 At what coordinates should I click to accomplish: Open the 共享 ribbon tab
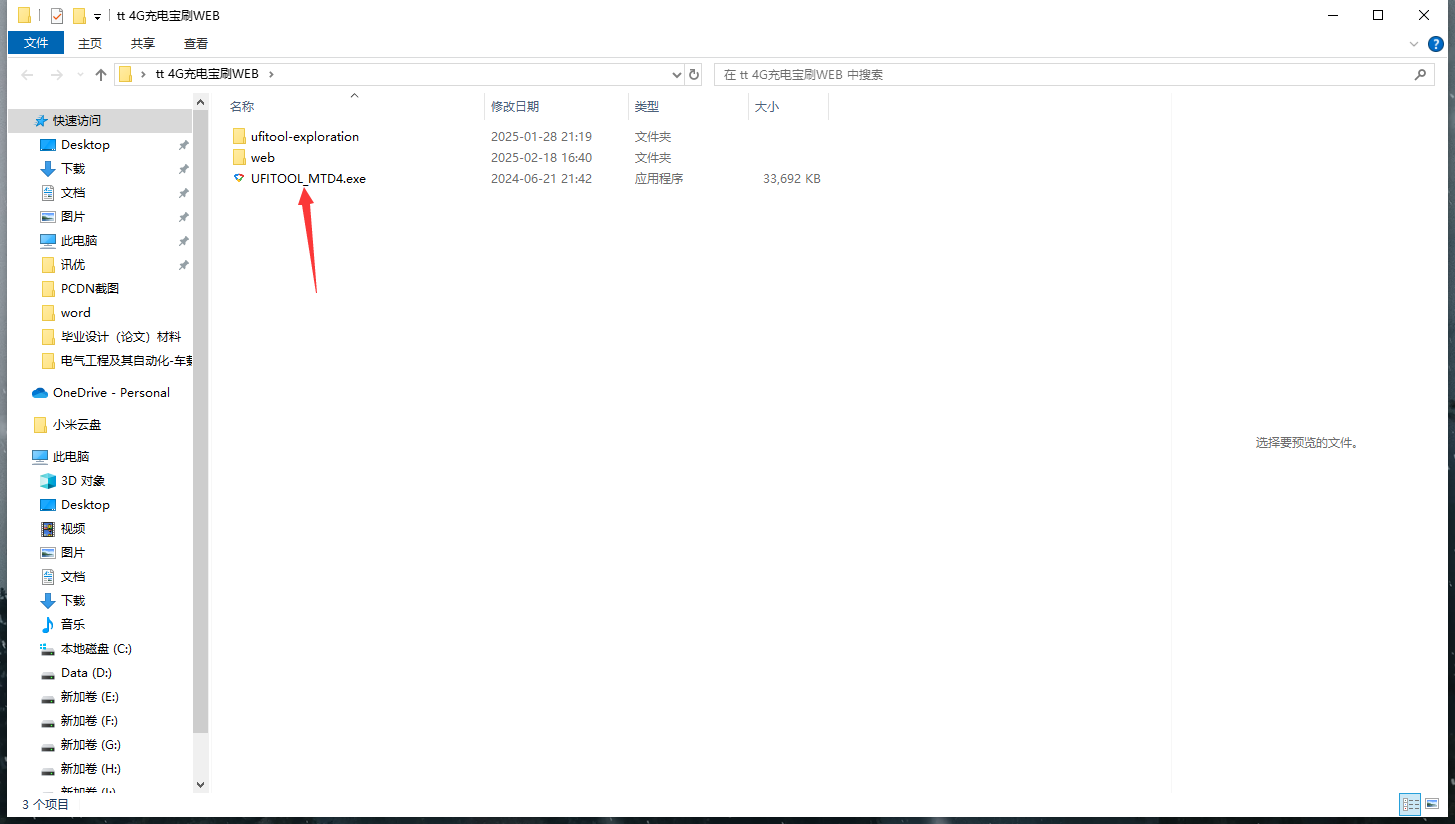(143, 43)
